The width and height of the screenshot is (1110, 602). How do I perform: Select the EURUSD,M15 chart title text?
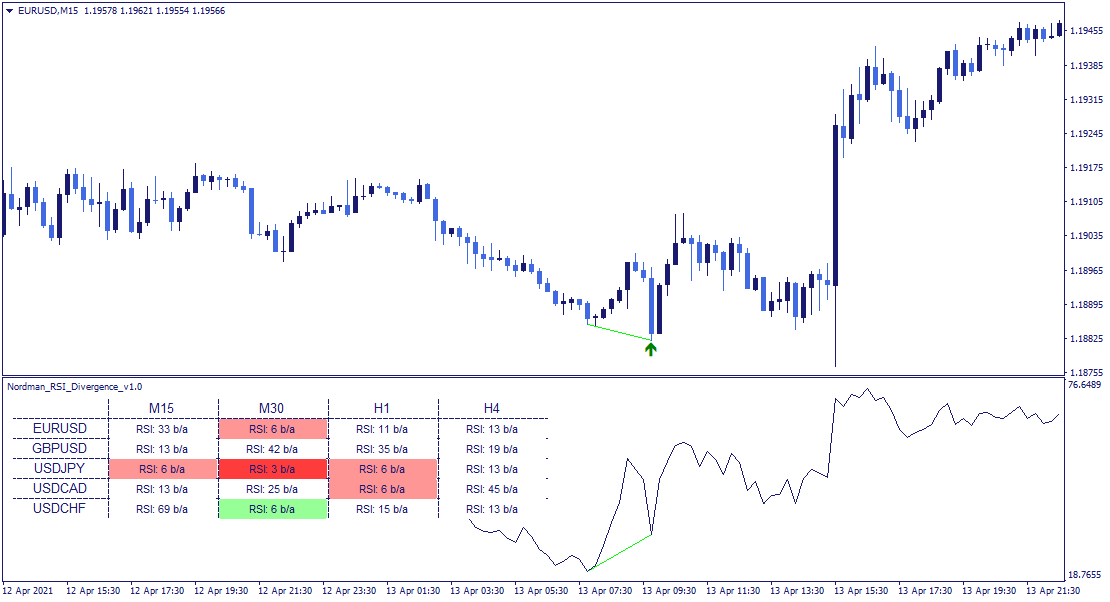tap(48, 11)
